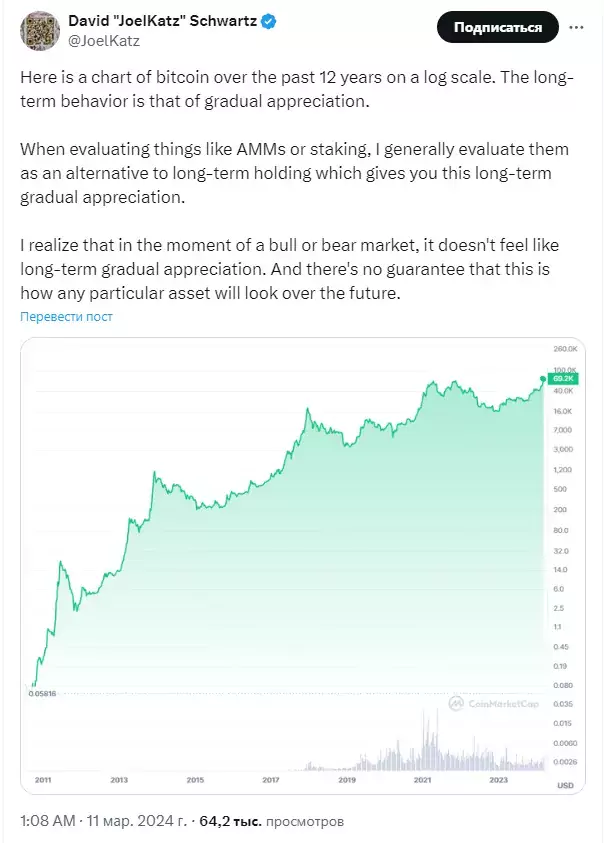
Task: Click the 1:08 AM timestamp
Action: (49, 821)
